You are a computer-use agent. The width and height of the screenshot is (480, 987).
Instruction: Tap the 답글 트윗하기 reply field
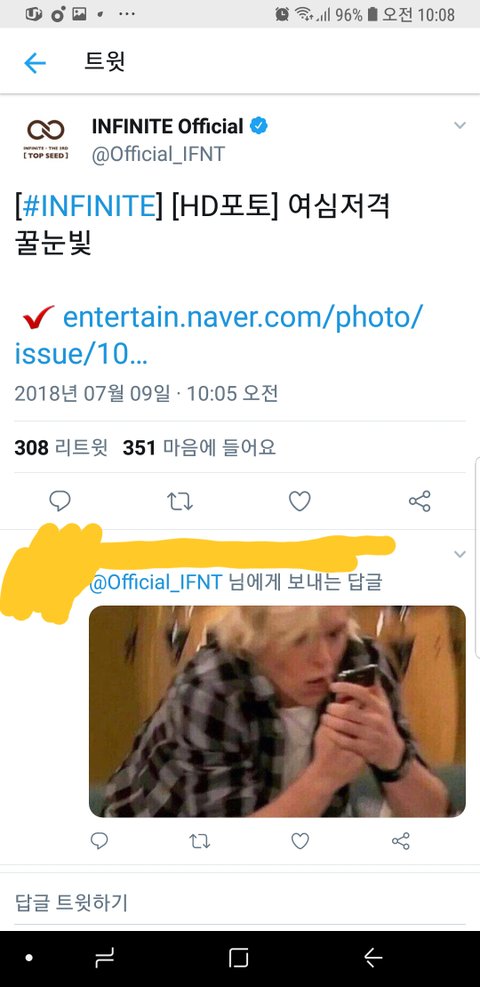pyautogui.click(x=240, y=903)
